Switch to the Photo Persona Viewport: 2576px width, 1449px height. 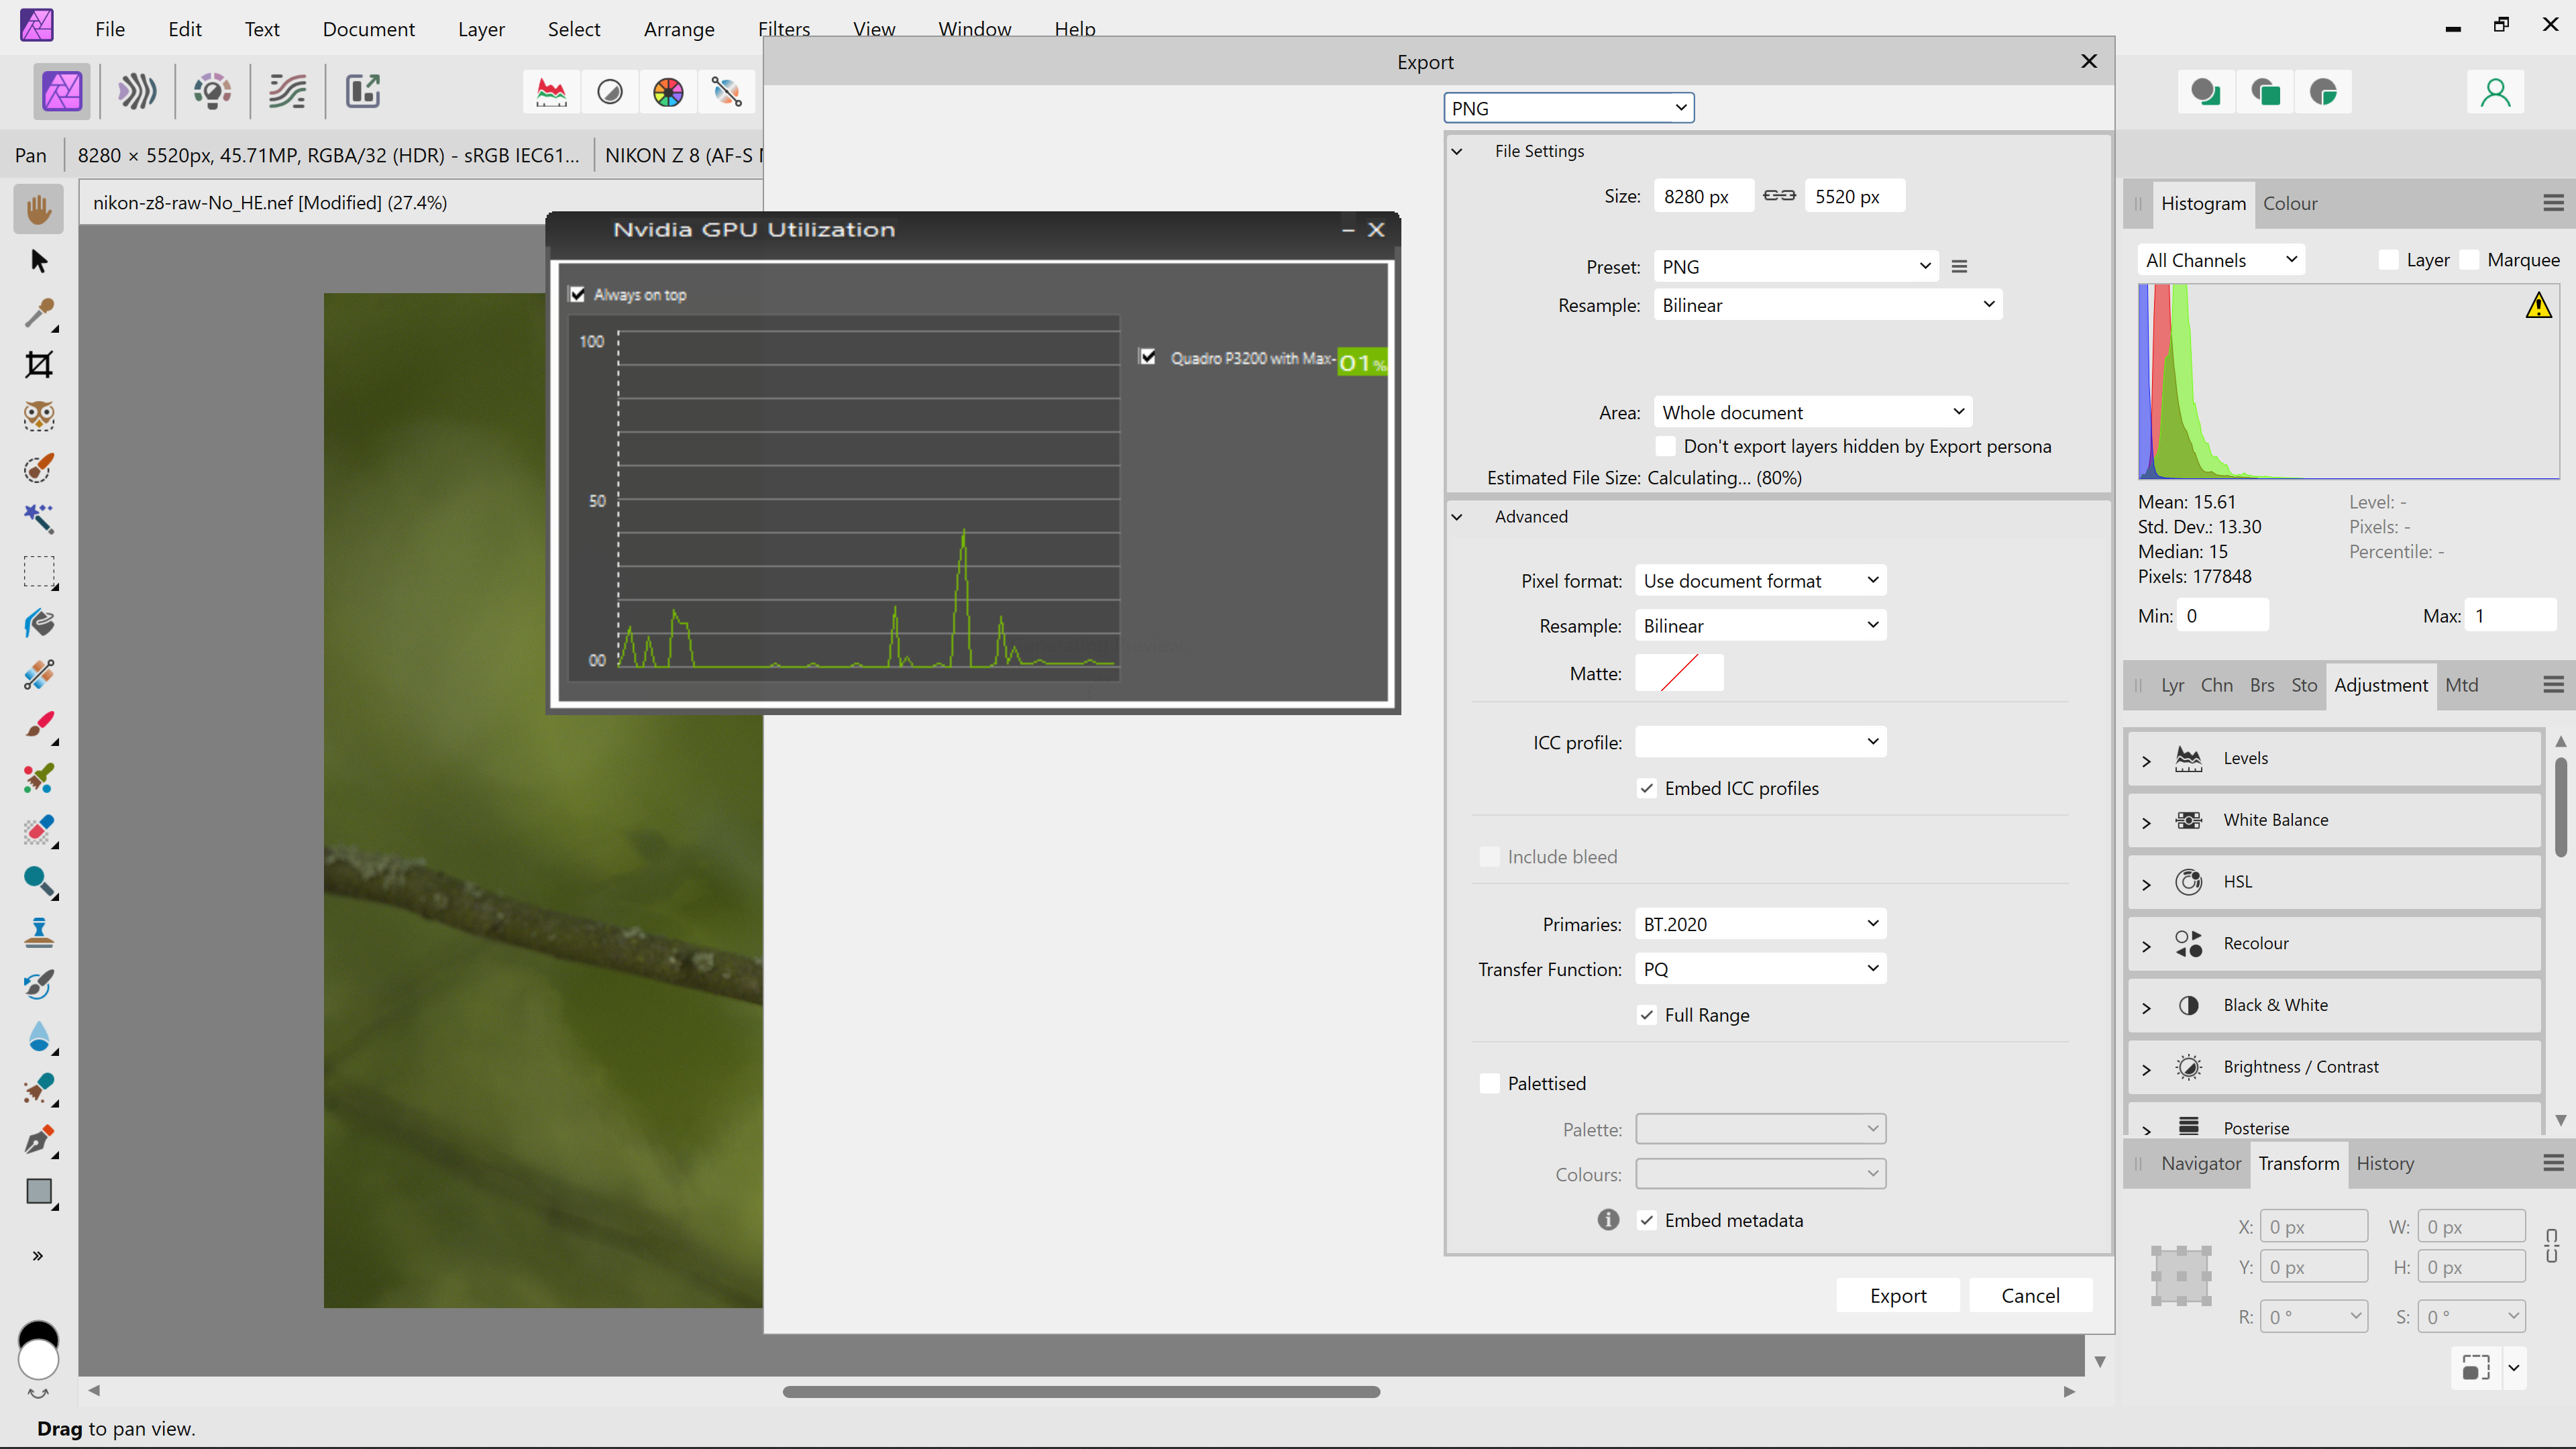62,92
